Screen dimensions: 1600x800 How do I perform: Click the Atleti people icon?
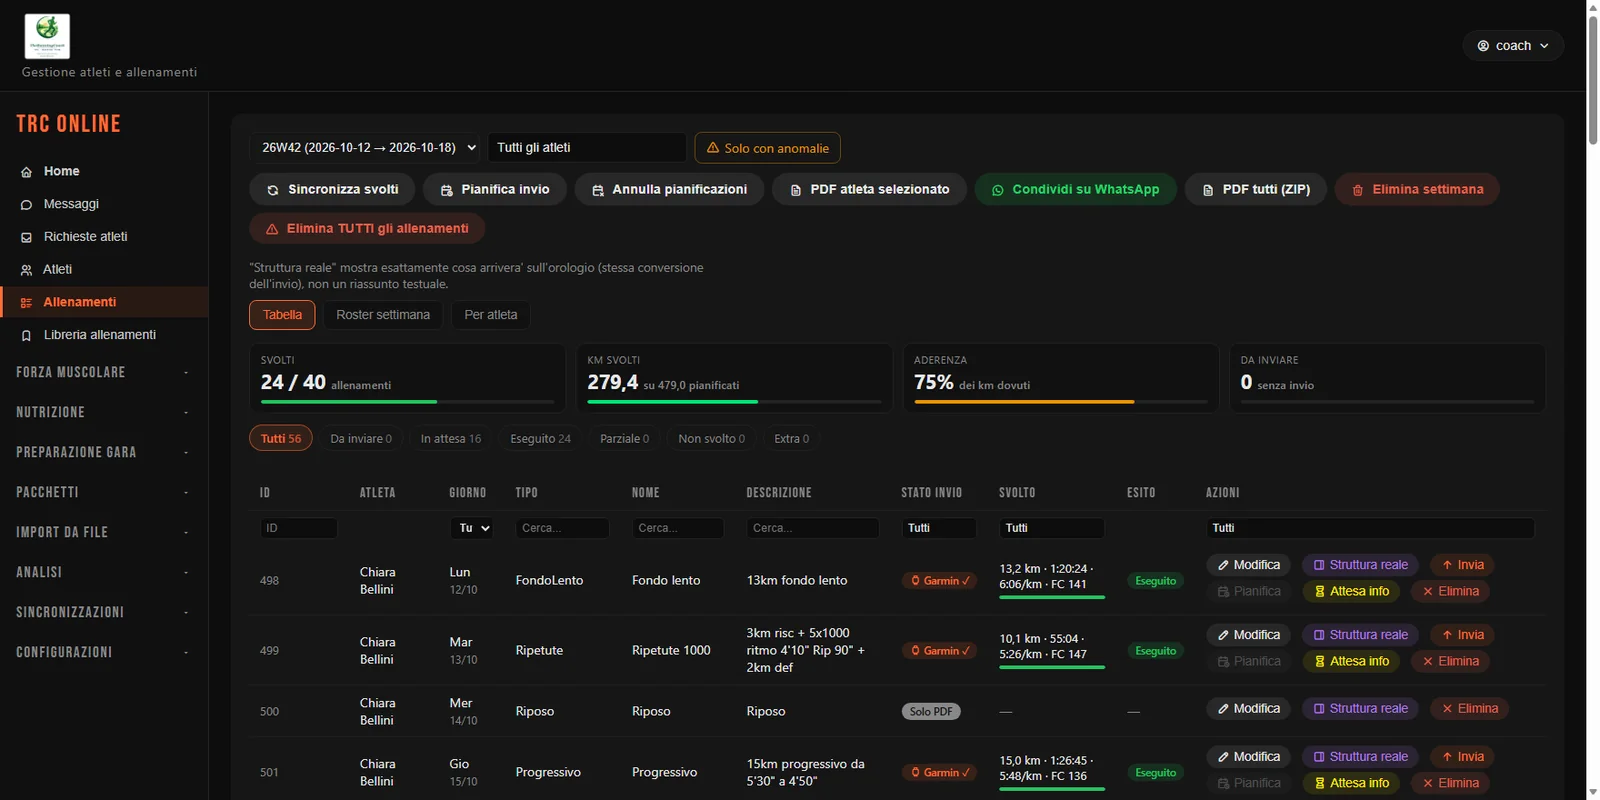(x=26, y=270)
